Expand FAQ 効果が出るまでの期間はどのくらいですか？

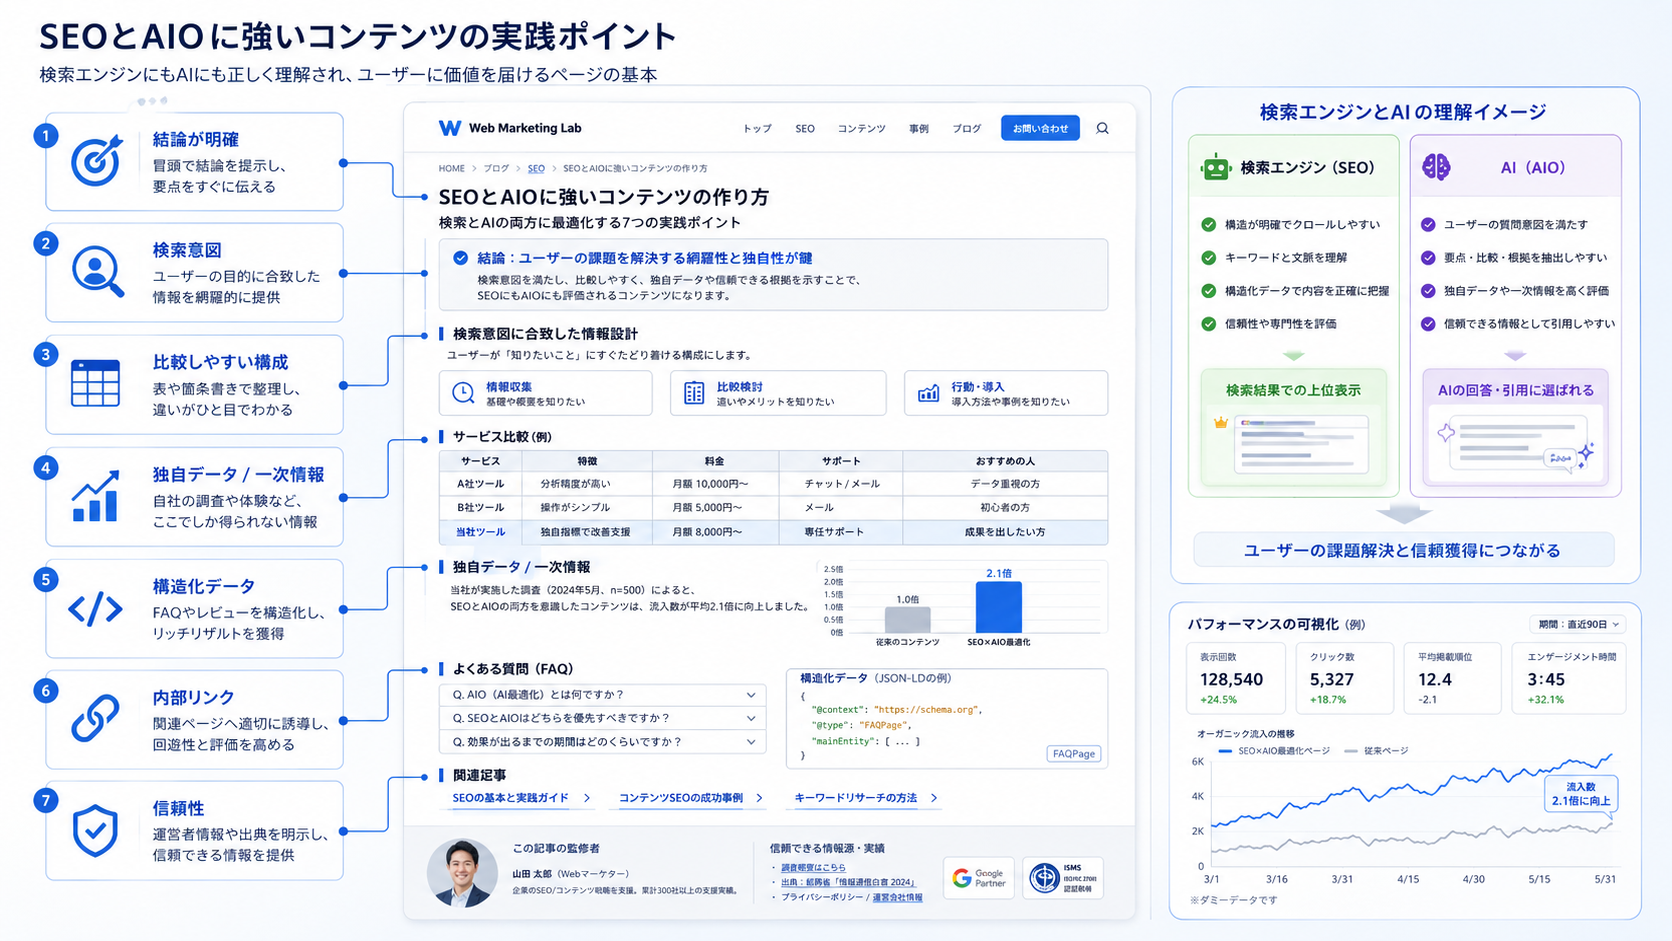pos(603,742)
